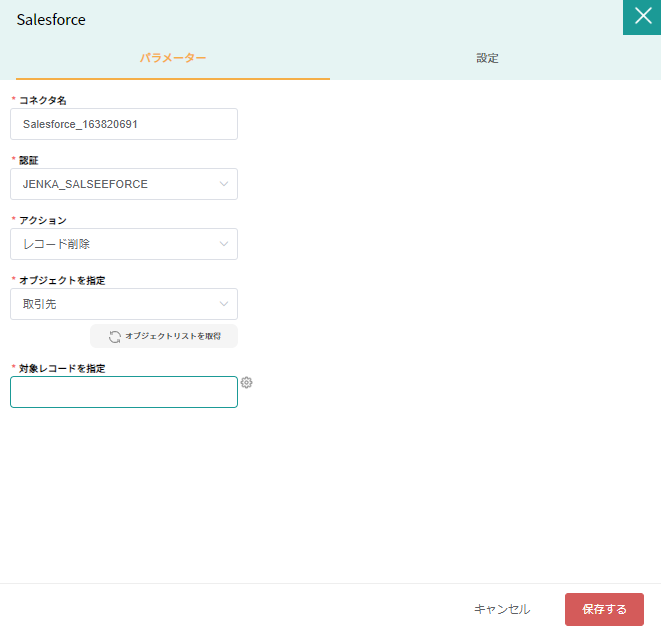This screenshot has height=631, width=661.
Task: Click the アクション label
Action: point(43,220)
